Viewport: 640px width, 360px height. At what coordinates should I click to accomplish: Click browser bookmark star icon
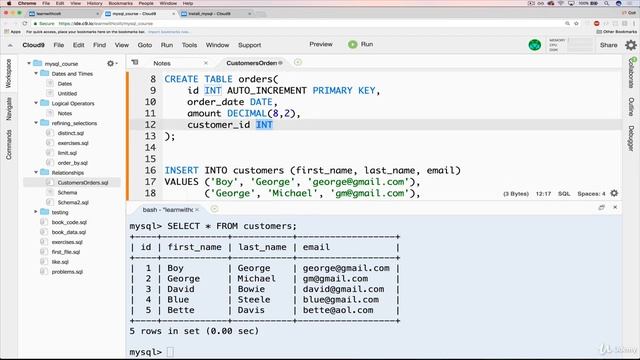coord(576,24)
